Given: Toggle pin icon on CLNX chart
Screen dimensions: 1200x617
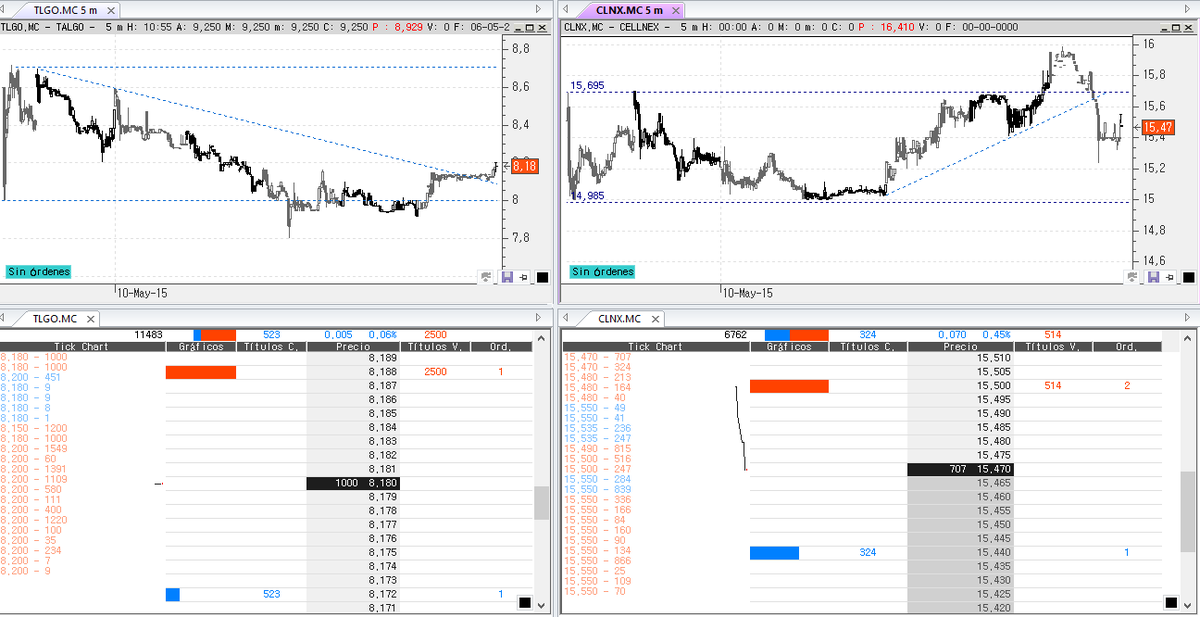Looking at the screenshot, I should click(x=1169, y=277).
